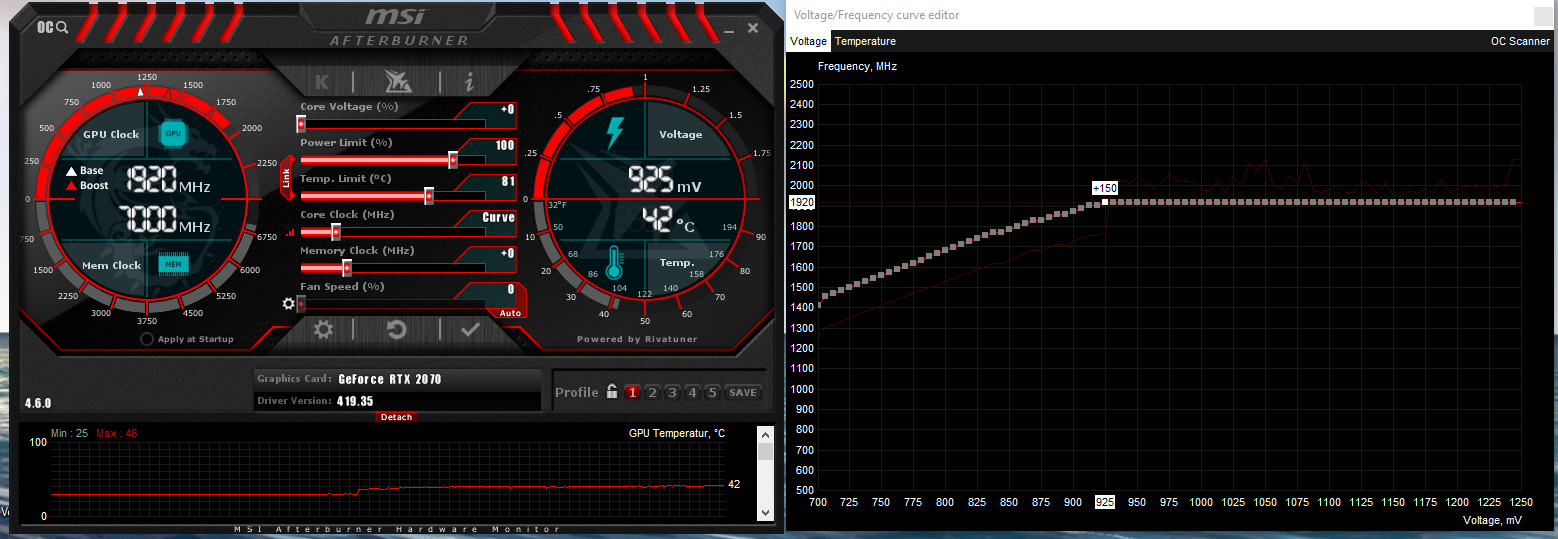Click the driver version 419.35 text
This screenshot has width=1558, height=539.
(x=355, y=400)
